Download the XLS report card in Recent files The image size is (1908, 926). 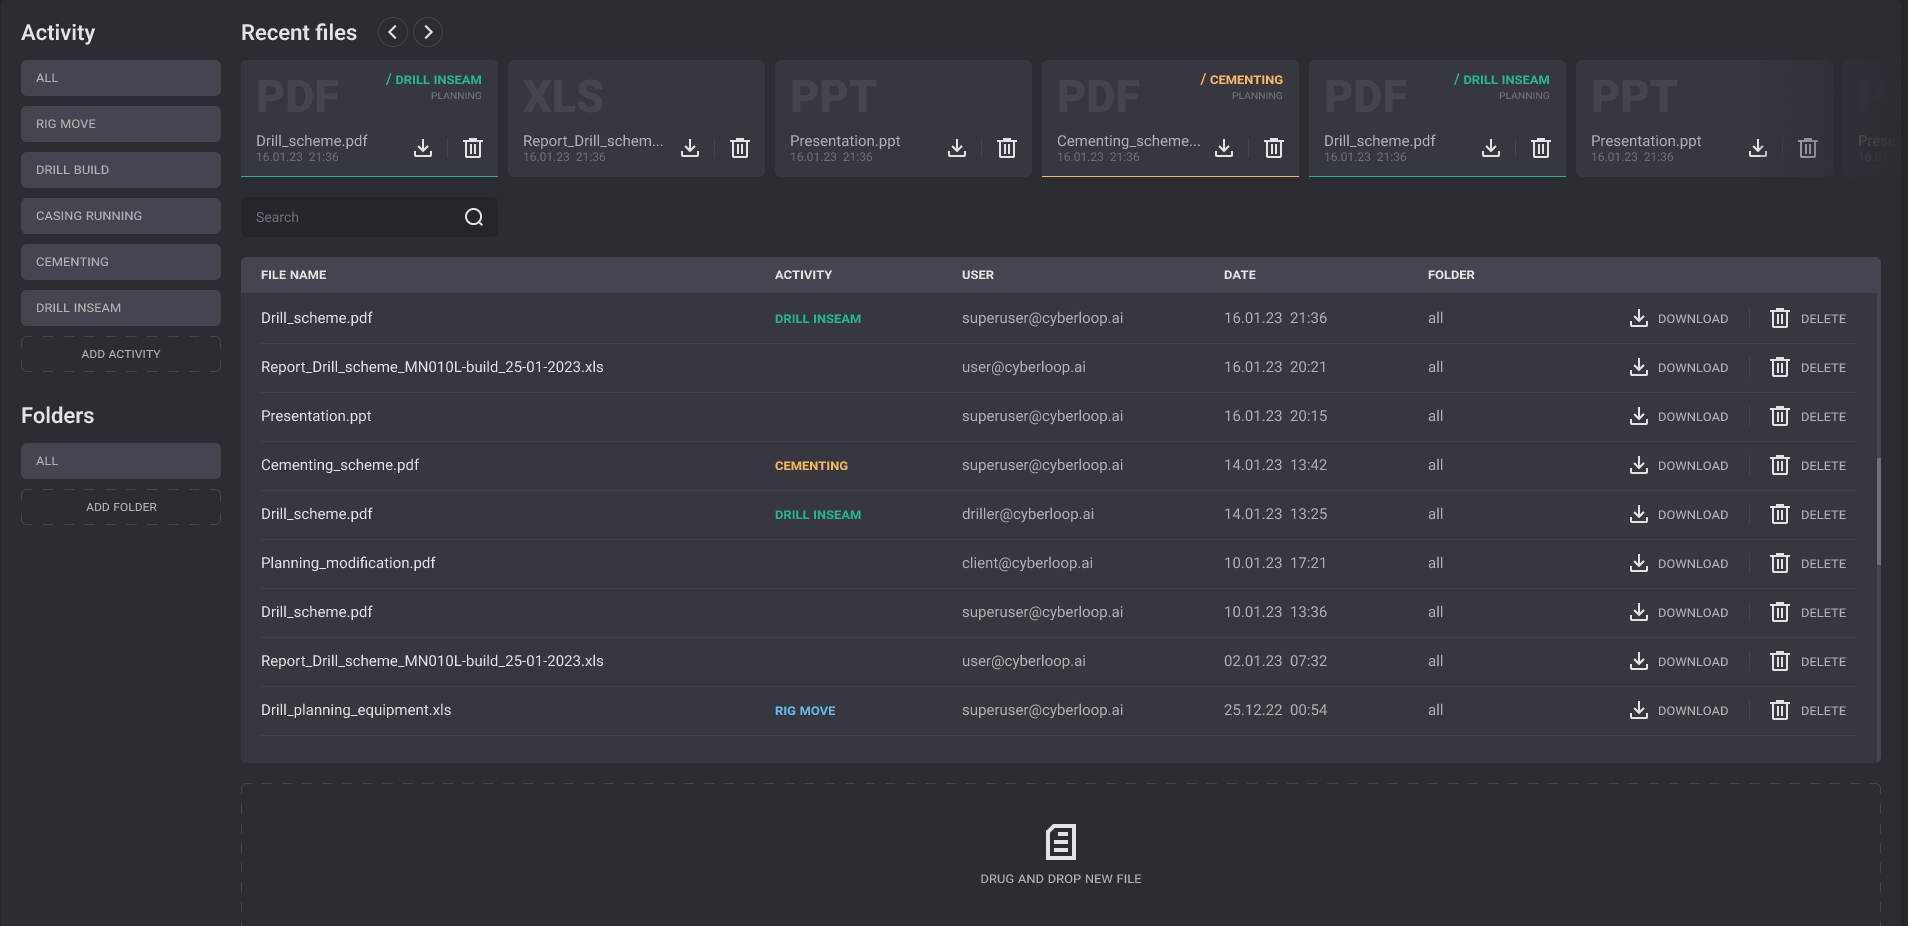coord(690,148)
